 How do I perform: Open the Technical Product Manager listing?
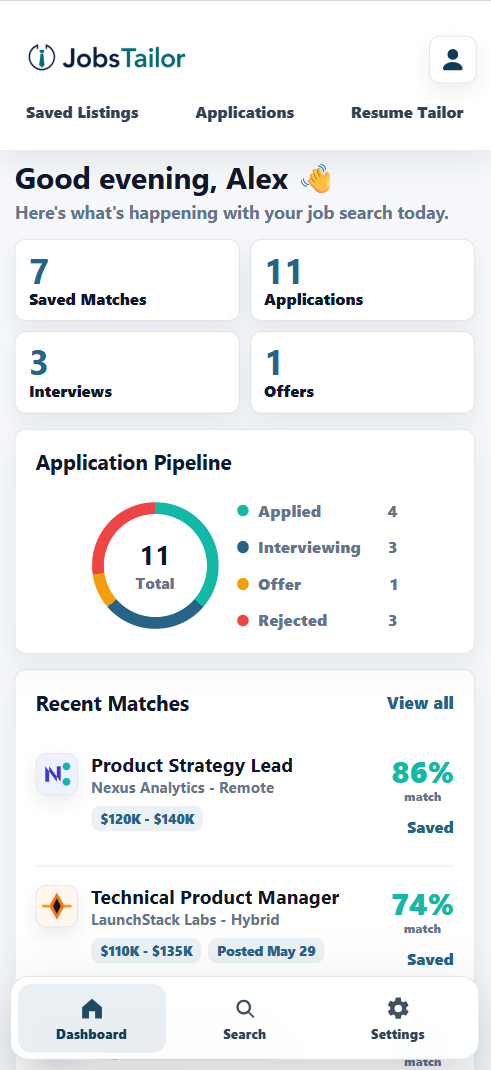tap(215, 897)
